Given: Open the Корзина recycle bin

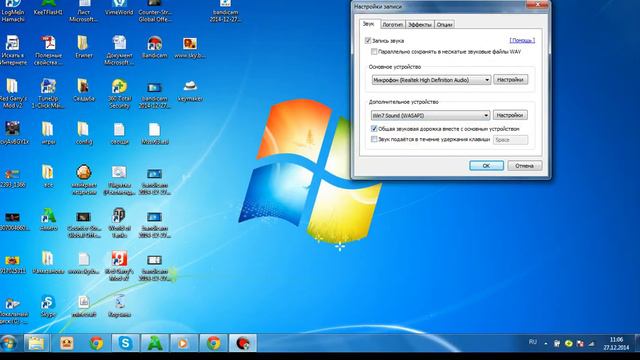Looking at the screenshot, I should 119,306.
